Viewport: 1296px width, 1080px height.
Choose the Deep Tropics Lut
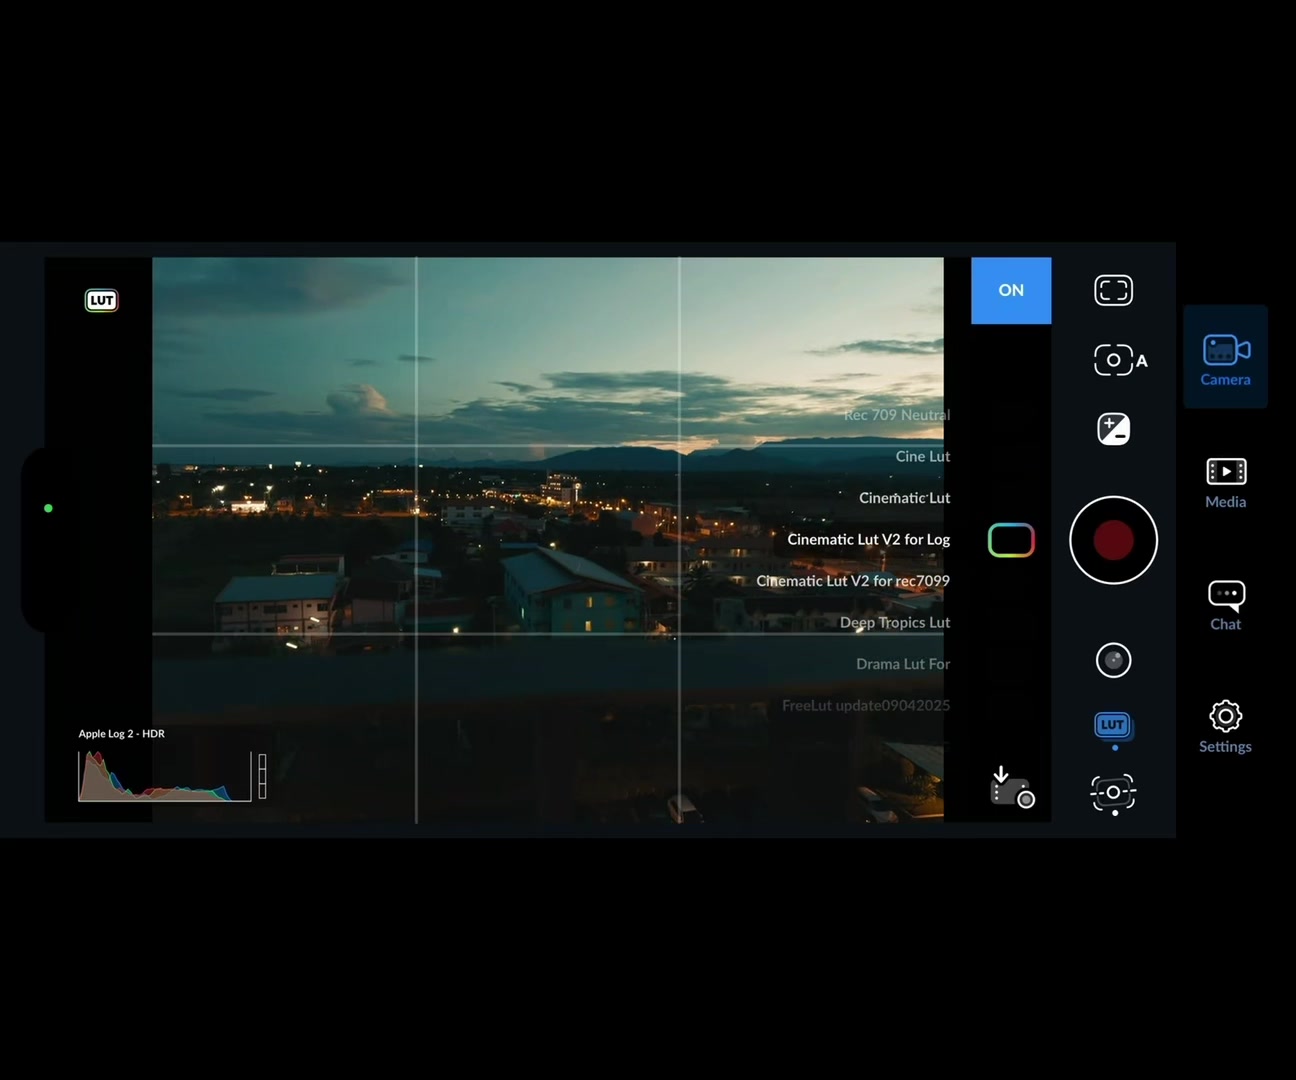pyautogui.click(x=894, y=622)
